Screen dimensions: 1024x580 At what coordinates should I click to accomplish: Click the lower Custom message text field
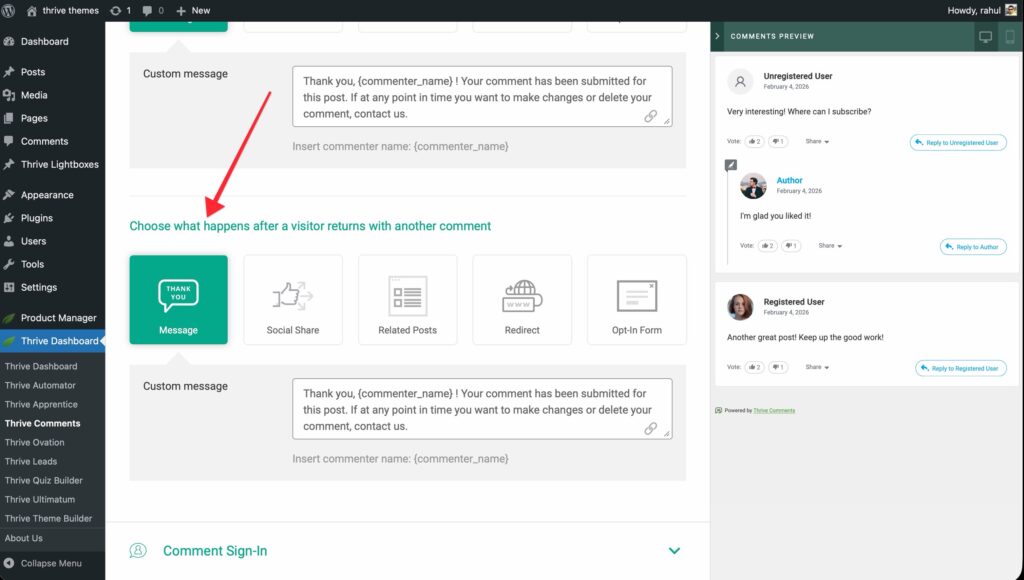tap(482, 410)
